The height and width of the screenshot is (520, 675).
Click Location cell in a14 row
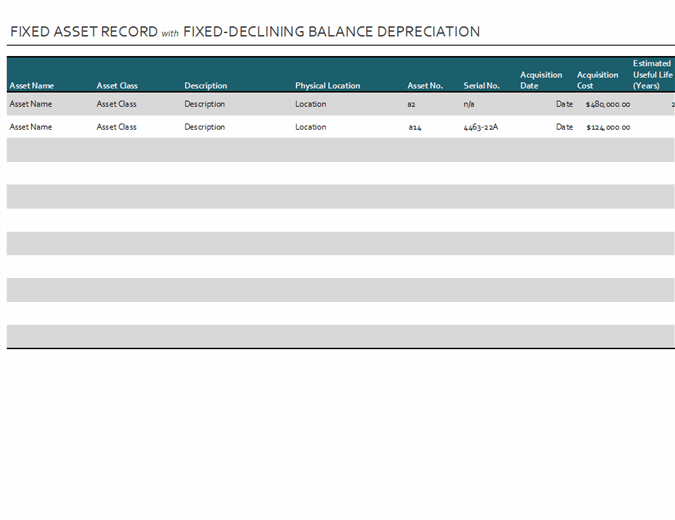coord(310,127)
